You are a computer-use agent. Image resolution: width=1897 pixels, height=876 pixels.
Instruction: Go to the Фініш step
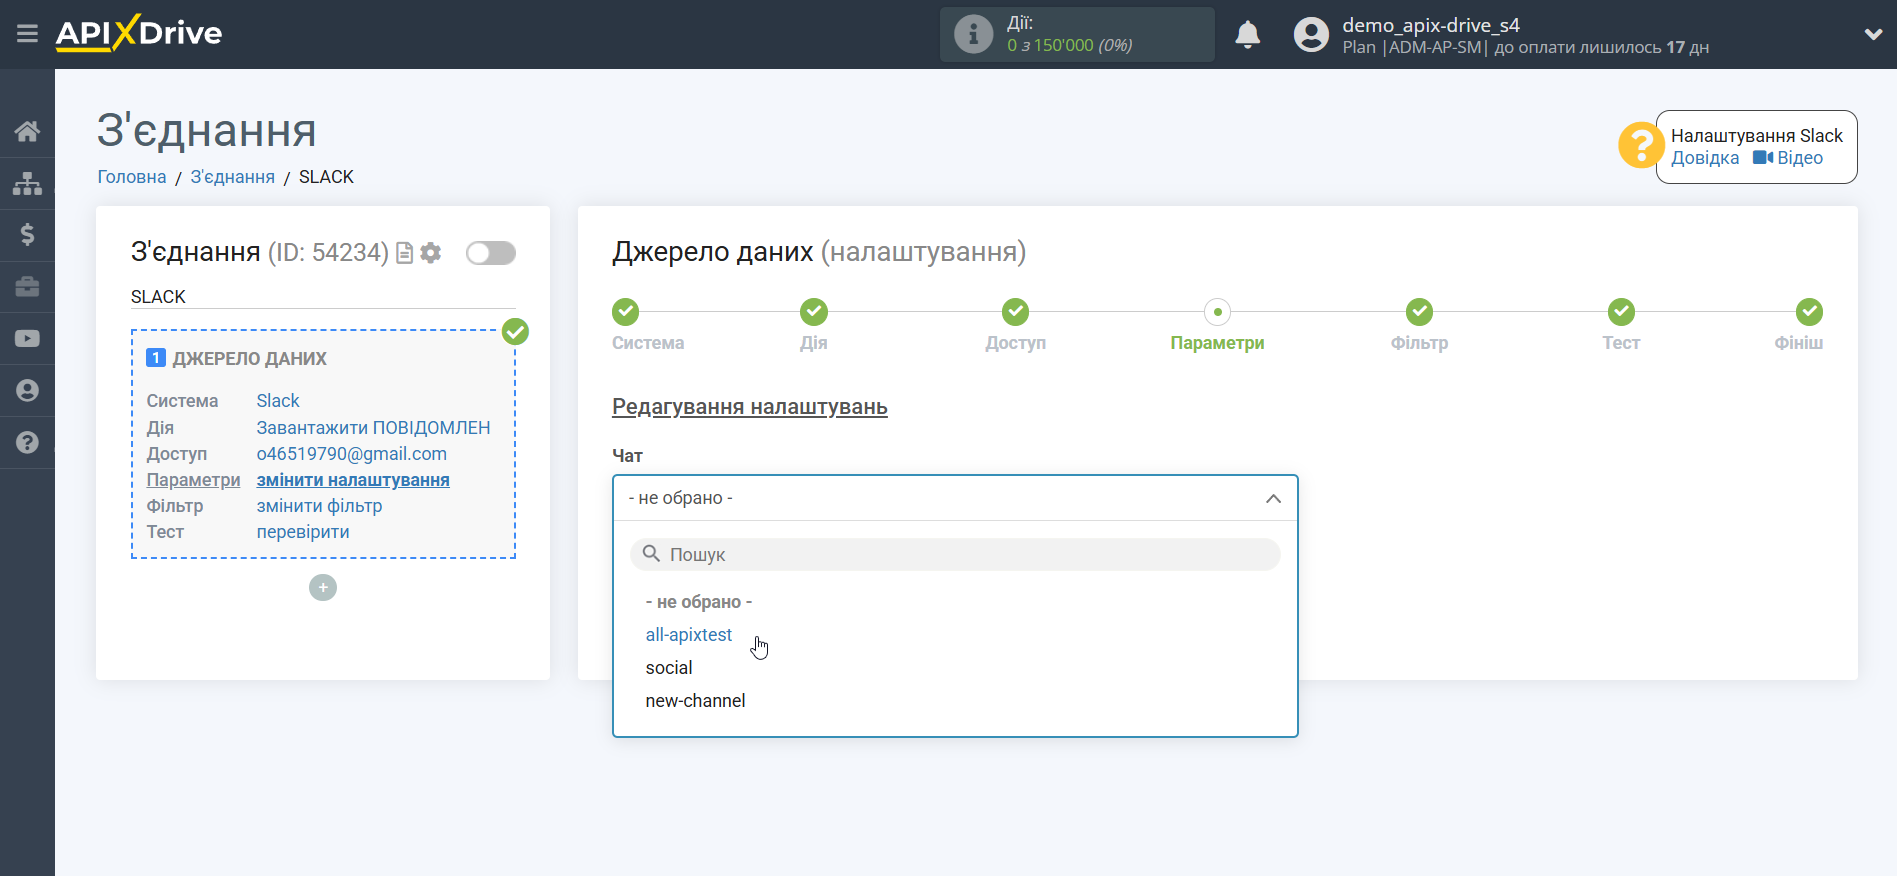click(x=1809, y=312)
